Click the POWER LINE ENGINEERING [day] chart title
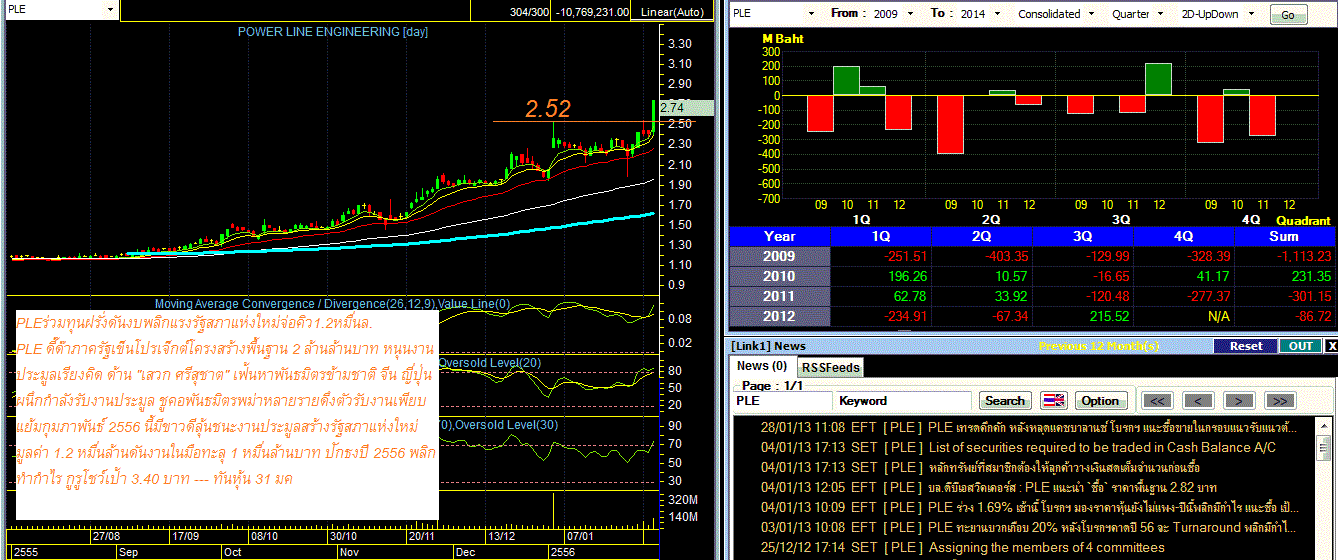The image size is (1338, 560). tap(332, 32)
